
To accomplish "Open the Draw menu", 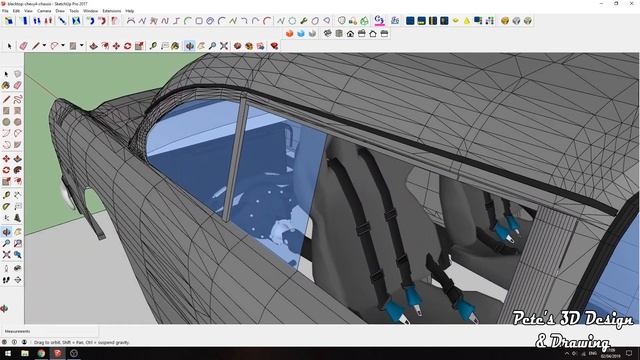I will point(60,11).
